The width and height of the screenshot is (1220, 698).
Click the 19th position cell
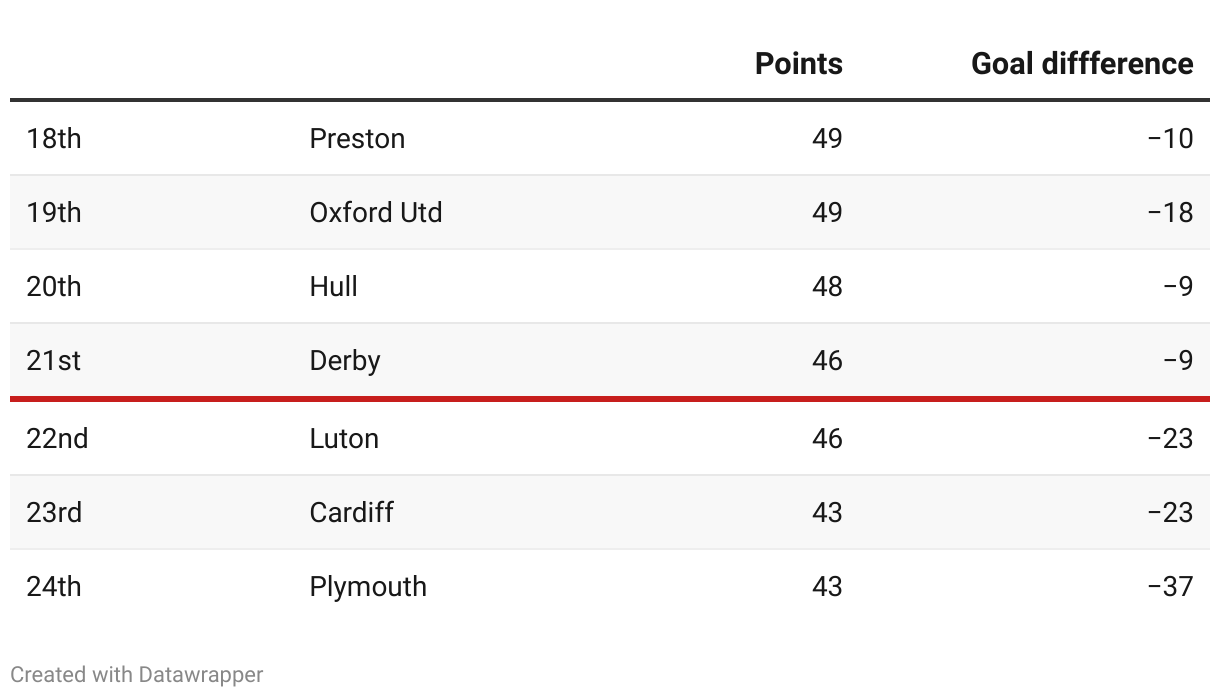pyautogui.click(x=54, y=212)
